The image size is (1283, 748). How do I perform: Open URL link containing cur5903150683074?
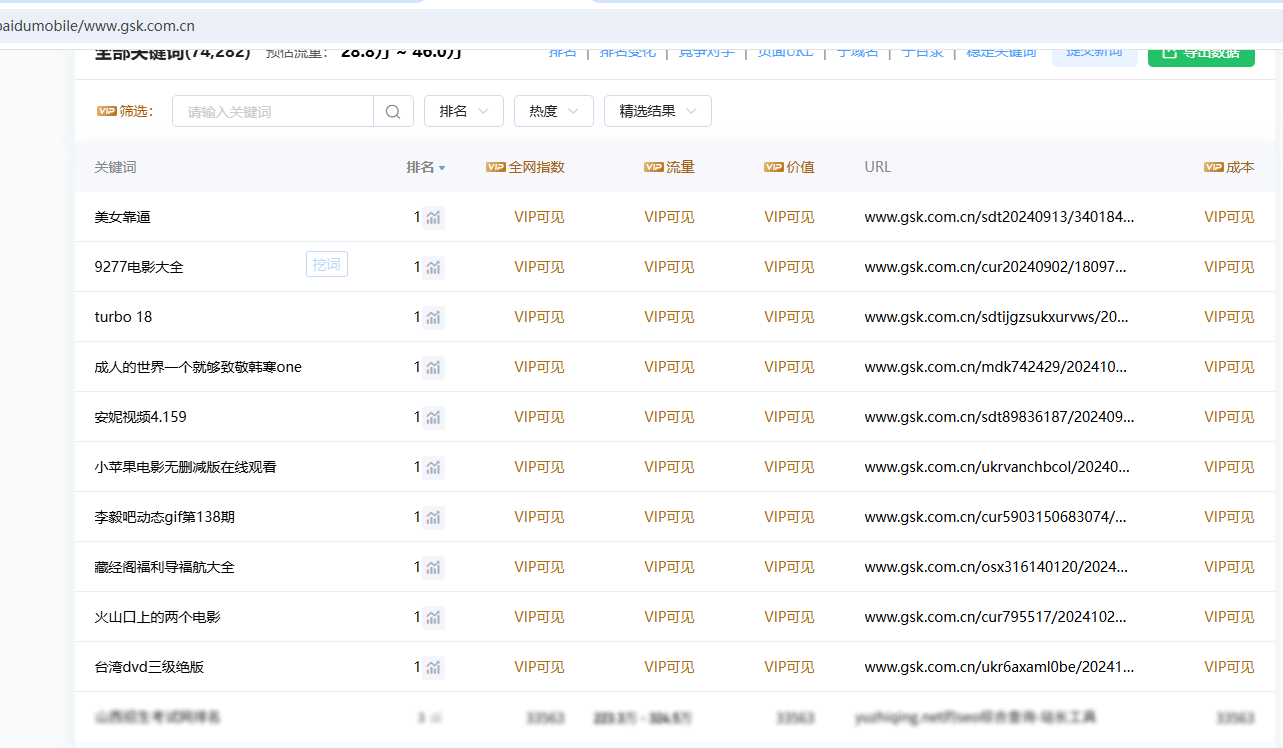[x=996, y=517]
